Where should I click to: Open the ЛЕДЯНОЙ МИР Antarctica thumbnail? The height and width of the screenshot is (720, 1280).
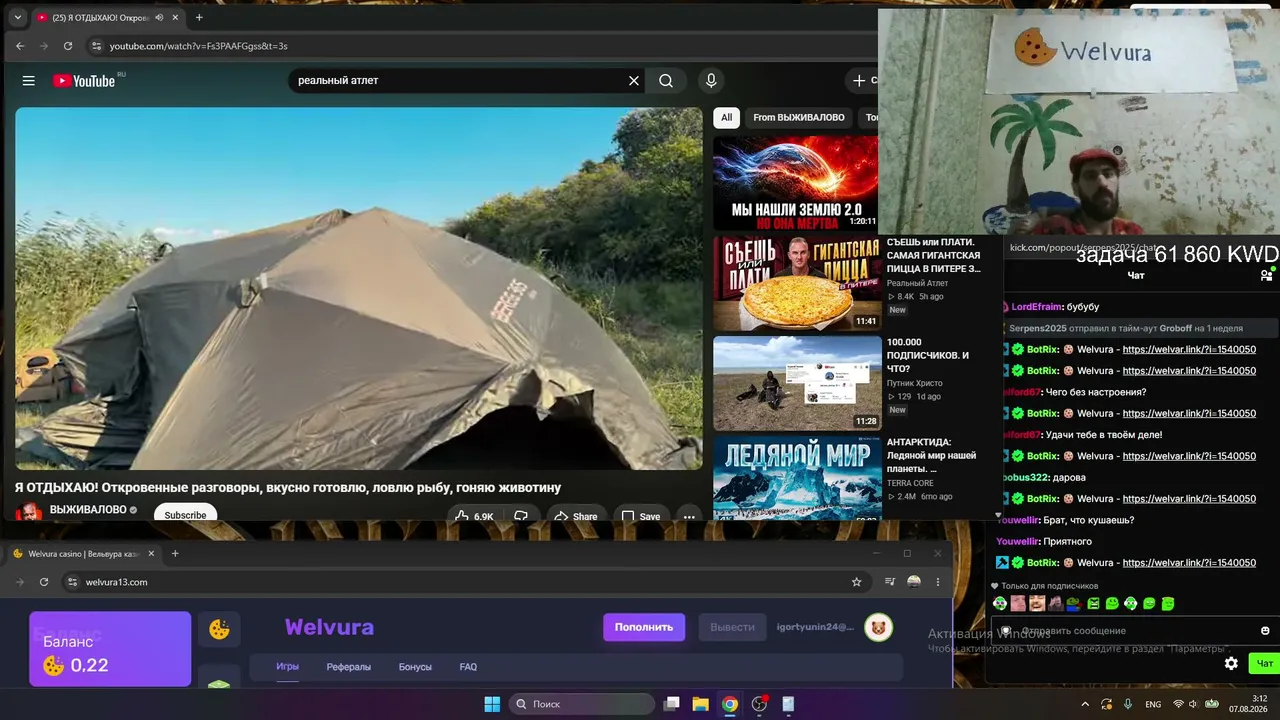[796, 478]
